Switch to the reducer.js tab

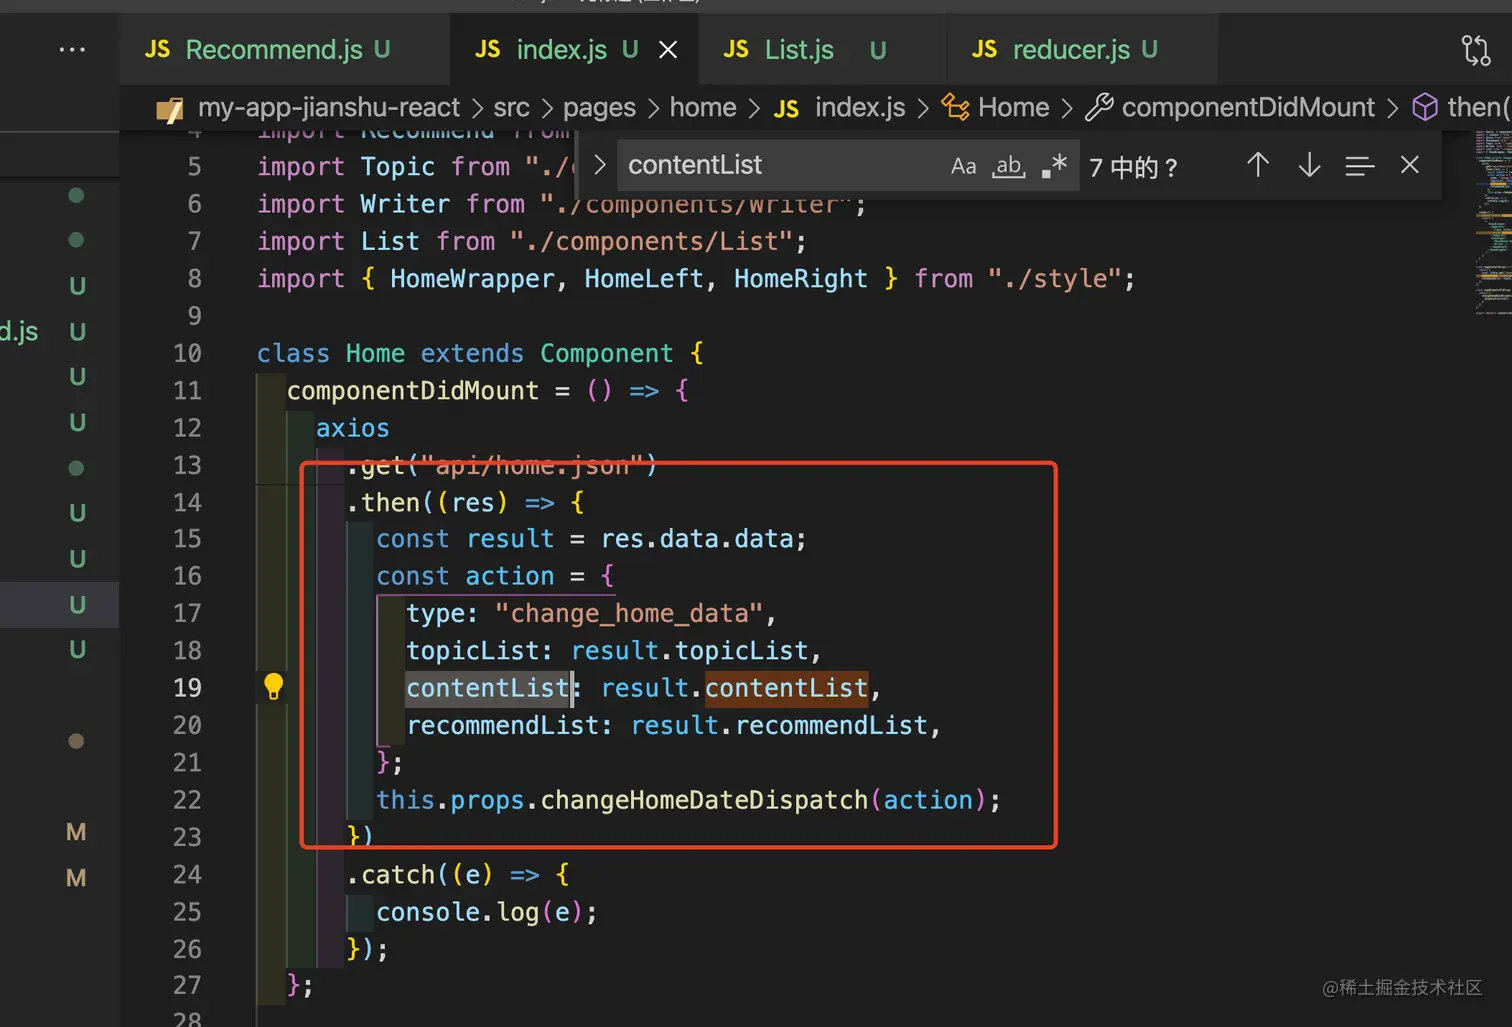[1082, 50]
